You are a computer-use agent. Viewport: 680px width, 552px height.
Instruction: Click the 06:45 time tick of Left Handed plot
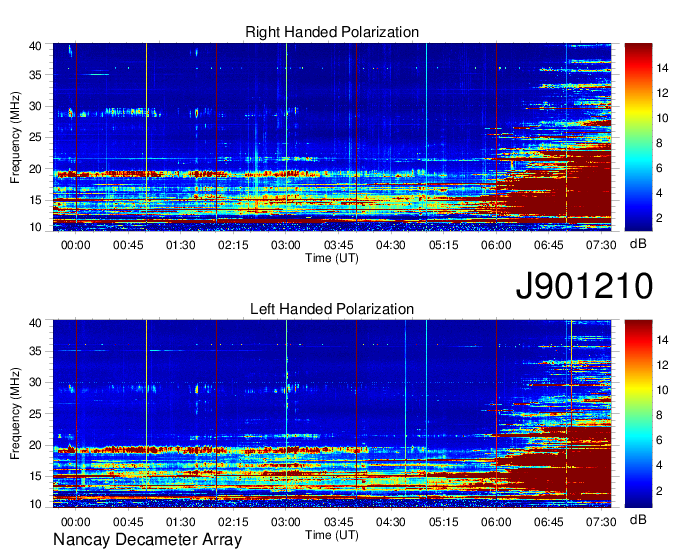[x=549, y=522]
